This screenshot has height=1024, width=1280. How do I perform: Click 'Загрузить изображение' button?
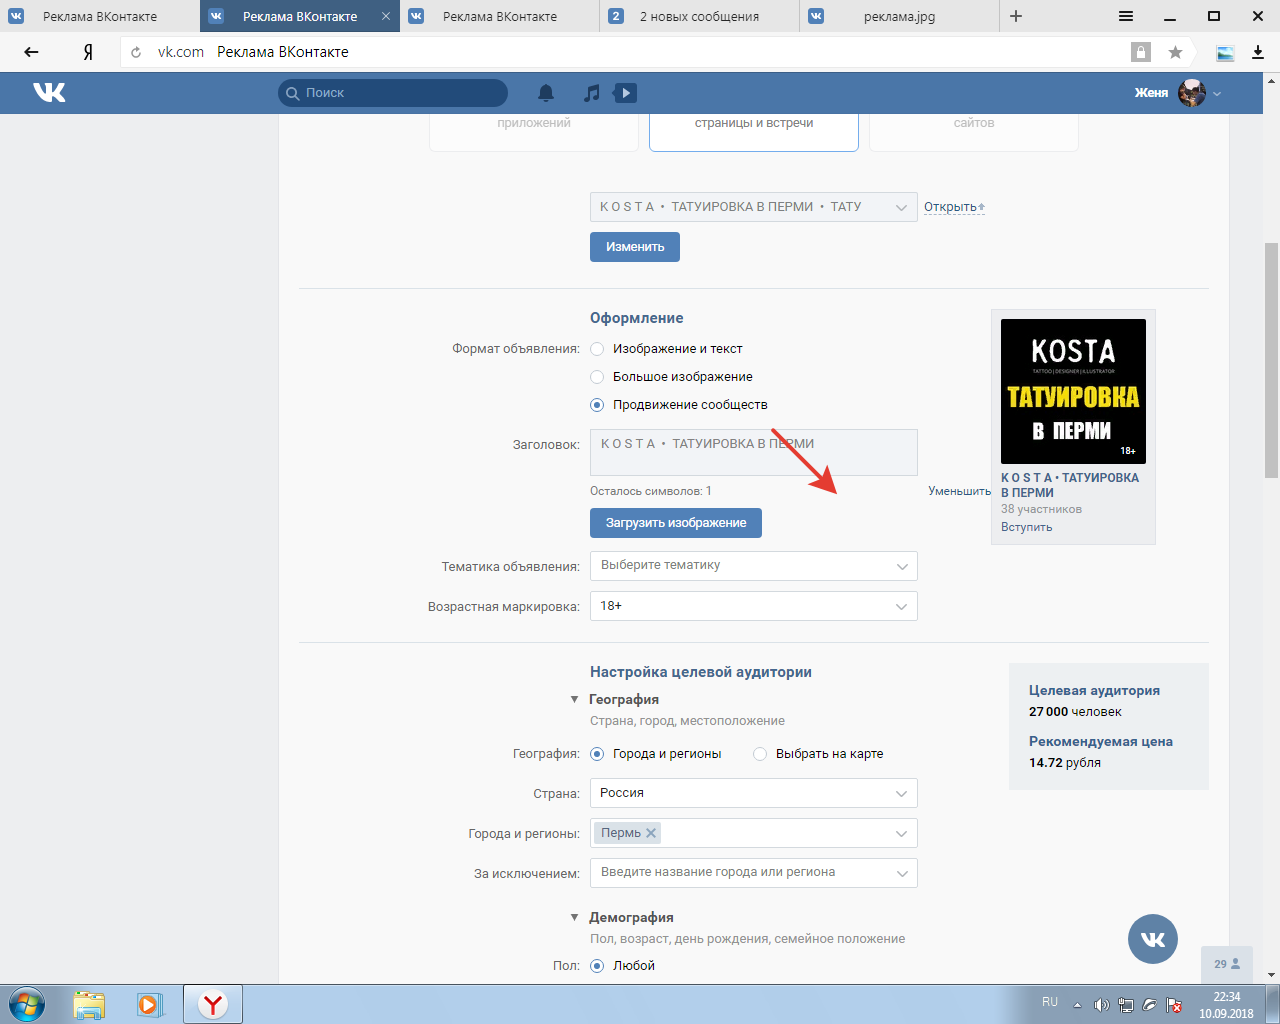tap(676, 523)
